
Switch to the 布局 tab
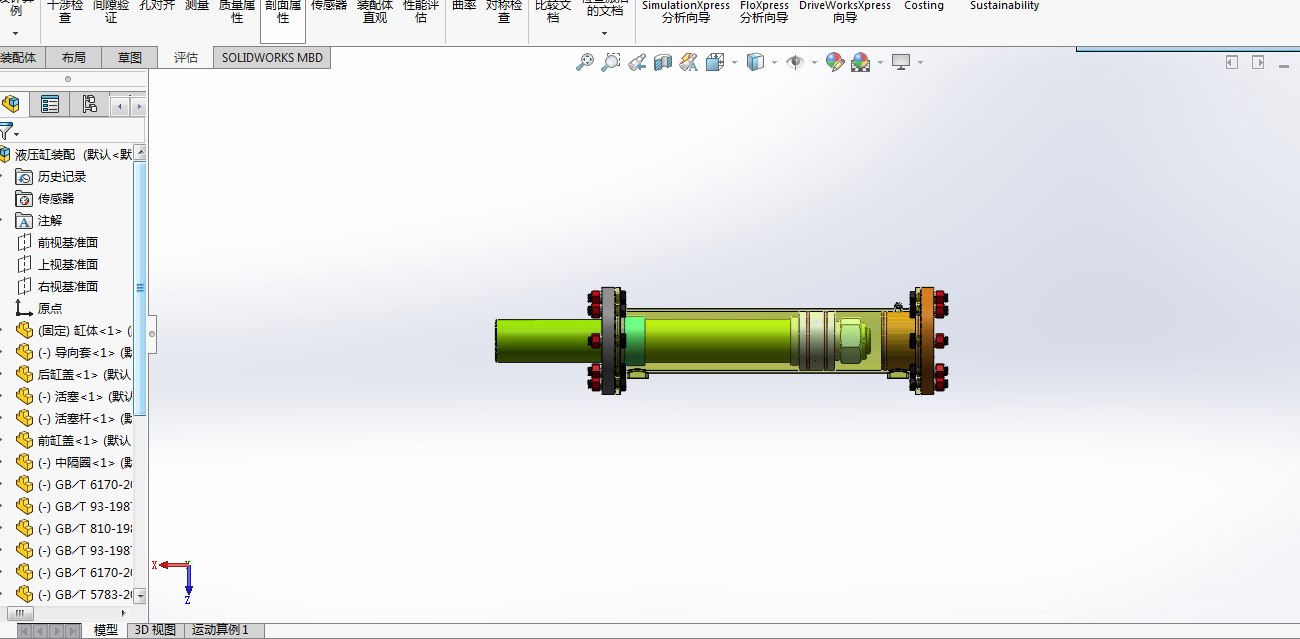click(73, 58)
